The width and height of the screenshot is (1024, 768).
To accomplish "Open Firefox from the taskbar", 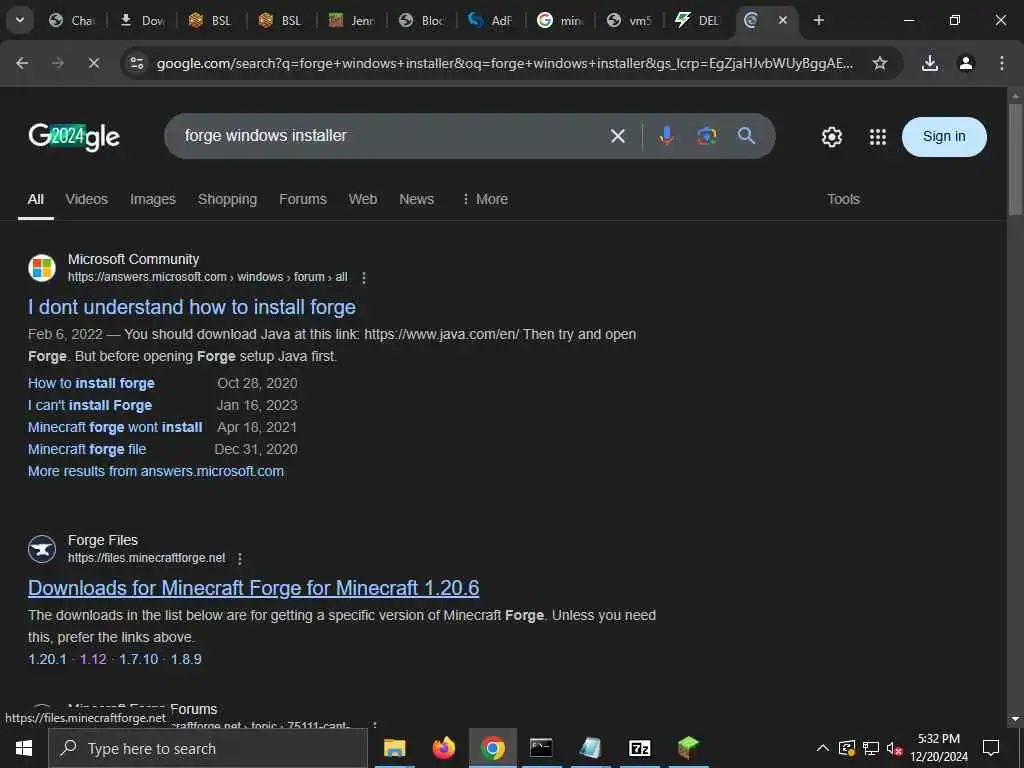I will [443, 748].
